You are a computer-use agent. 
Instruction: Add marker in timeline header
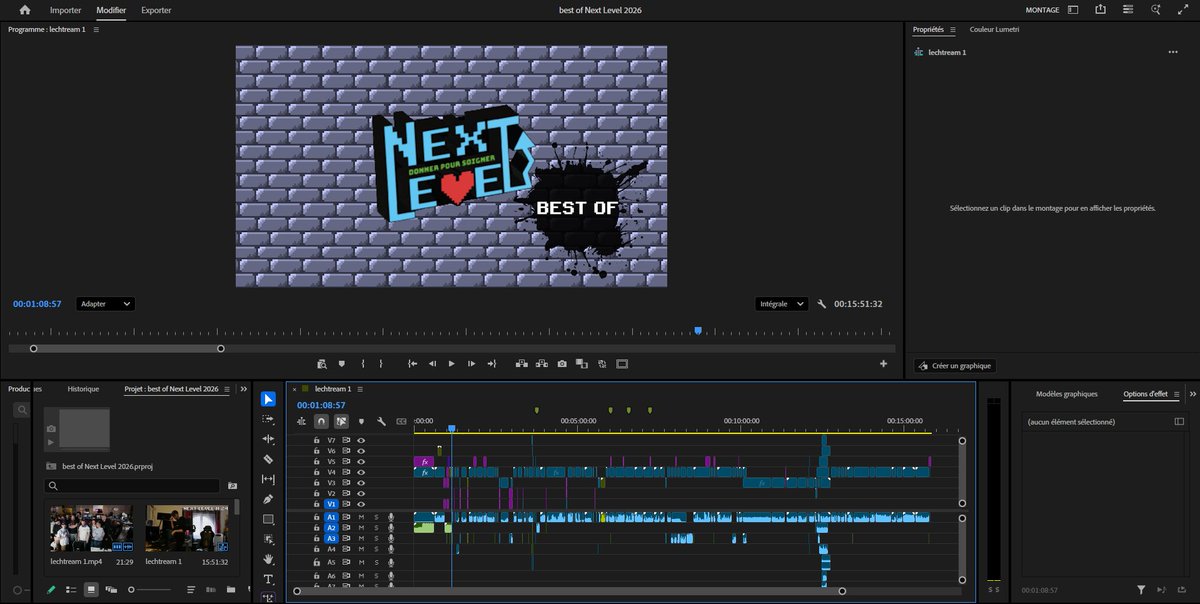coord(361,422)
